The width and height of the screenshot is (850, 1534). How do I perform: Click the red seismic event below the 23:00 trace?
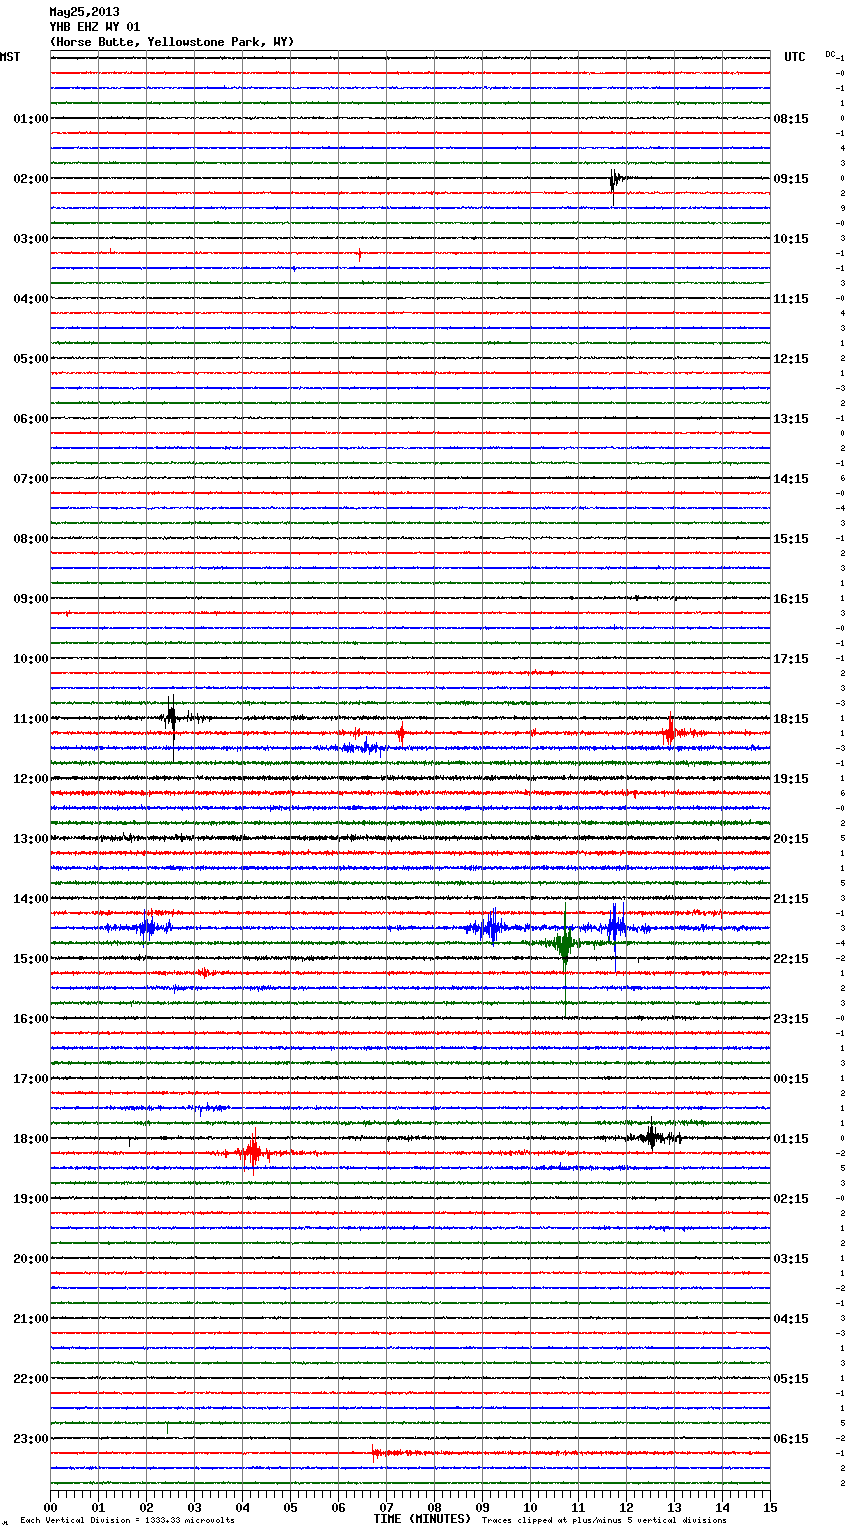[385, 1452]
